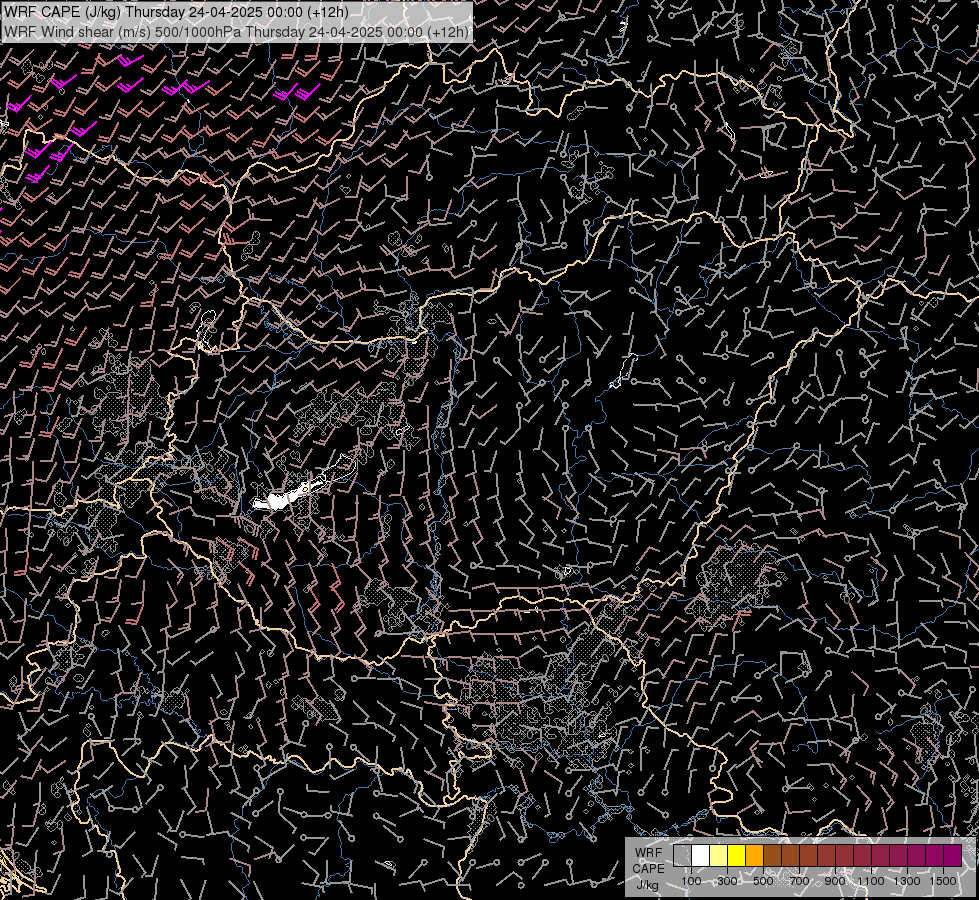Click the orange legend swatch left of 500
Viewport: 979px width, 900px height.
(754, 855)
